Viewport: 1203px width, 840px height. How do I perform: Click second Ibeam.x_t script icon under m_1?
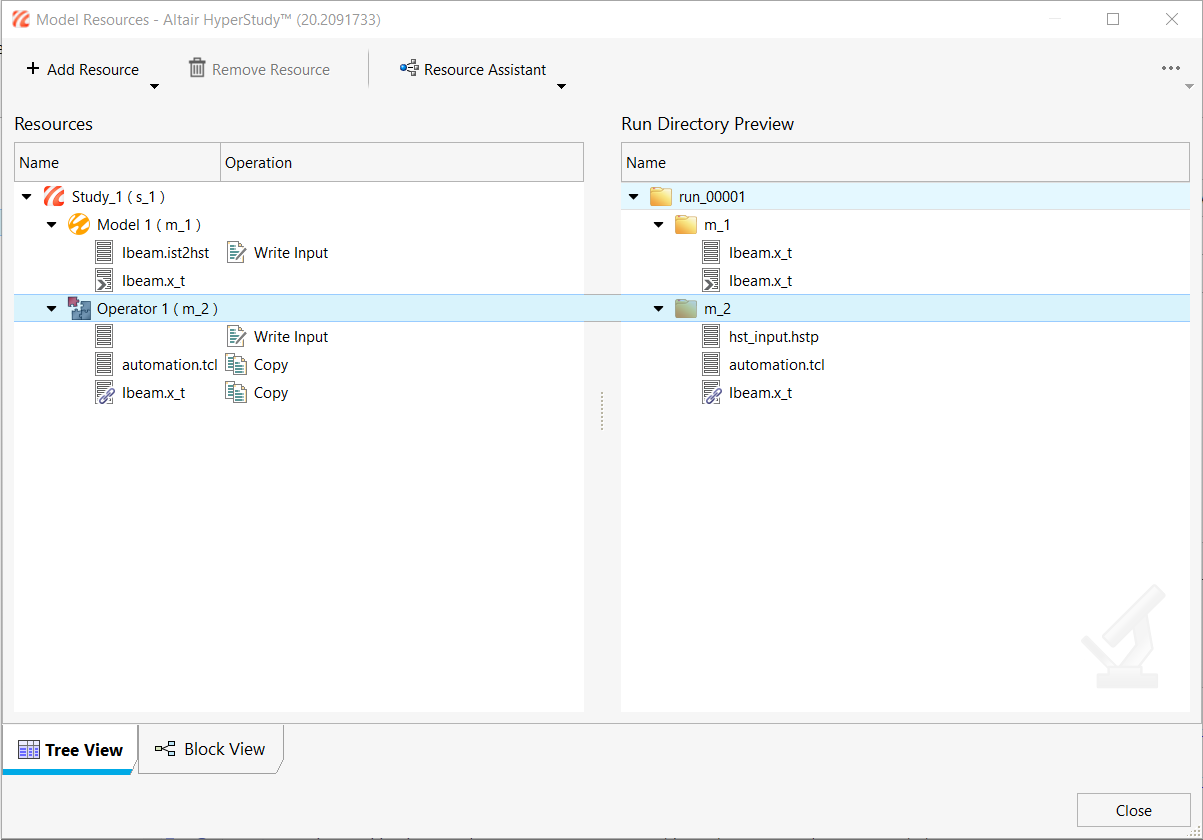click(x=712, y=280)
